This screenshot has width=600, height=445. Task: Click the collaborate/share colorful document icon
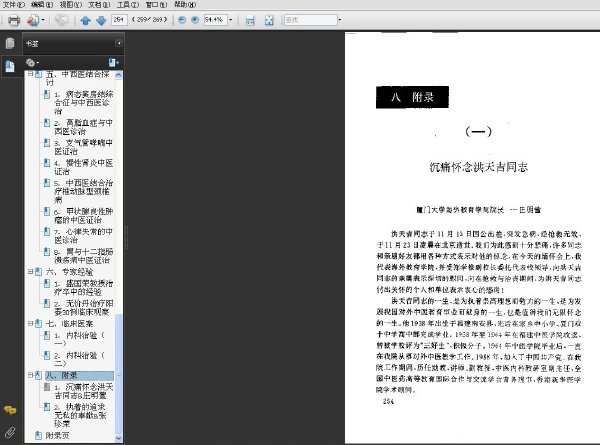[x=33, y=20]
